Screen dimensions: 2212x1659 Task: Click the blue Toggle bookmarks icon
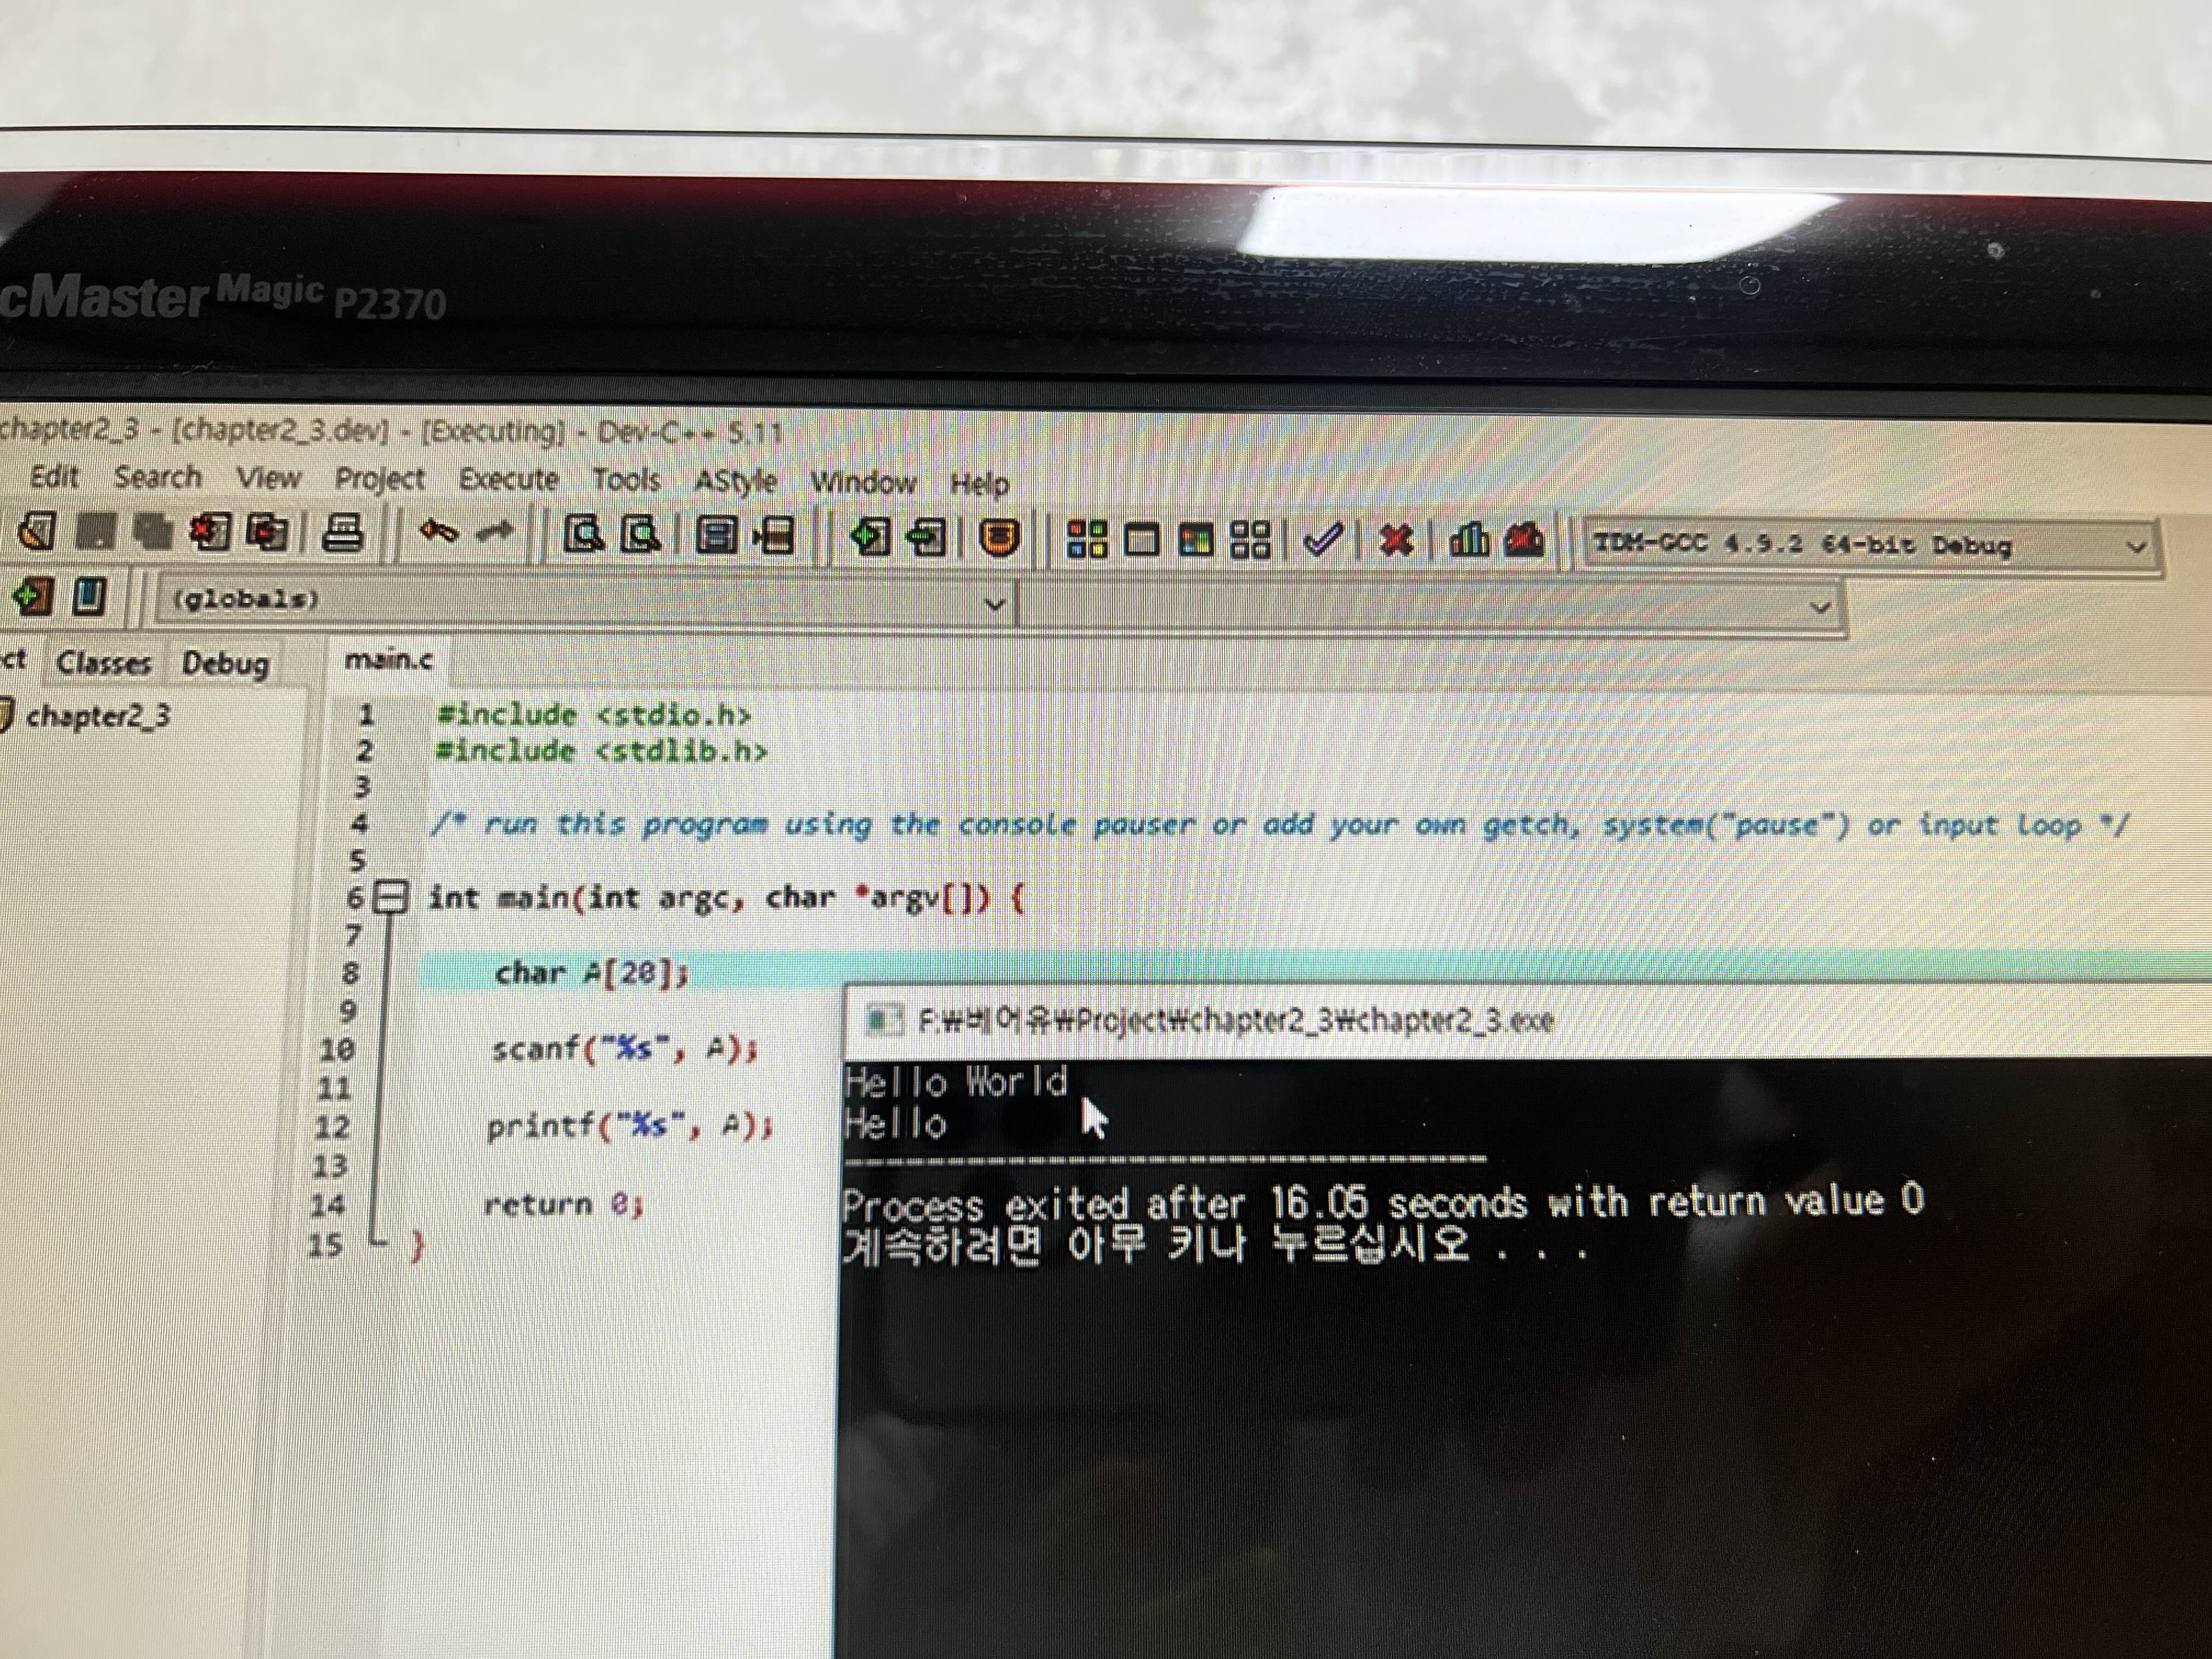click(x=89, y=596)
